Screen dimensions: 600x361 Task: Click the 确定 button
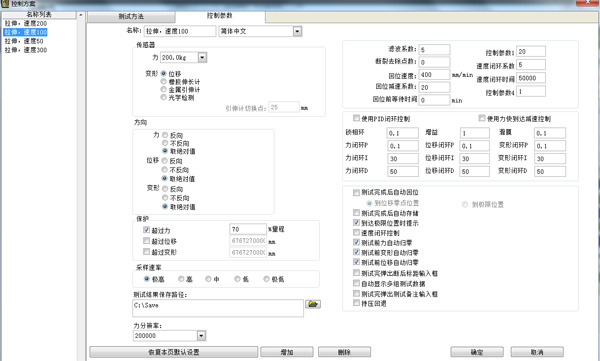point(477,352)
